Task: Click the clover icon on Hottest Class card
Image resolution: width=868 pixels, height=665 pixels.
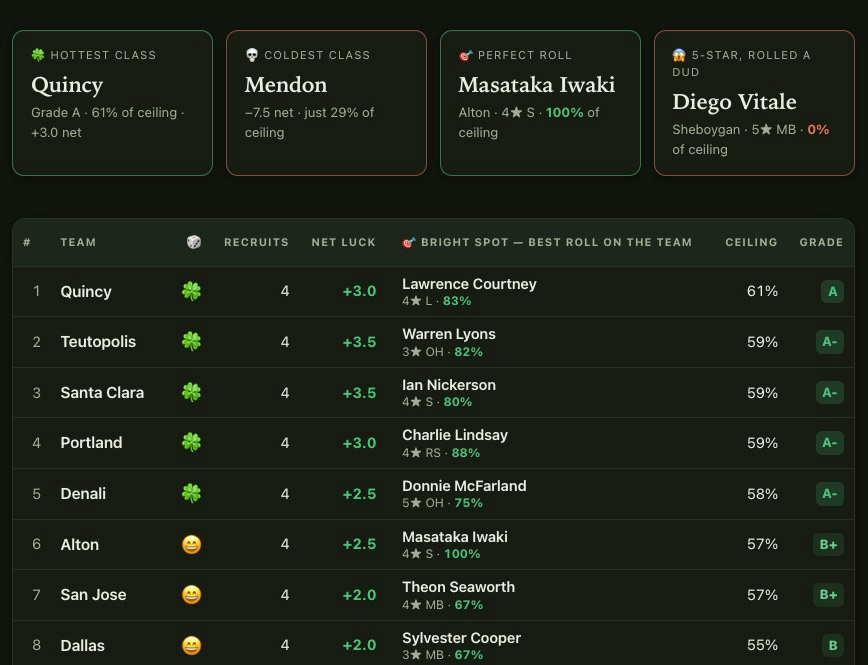Action: (x=38, y=55)
